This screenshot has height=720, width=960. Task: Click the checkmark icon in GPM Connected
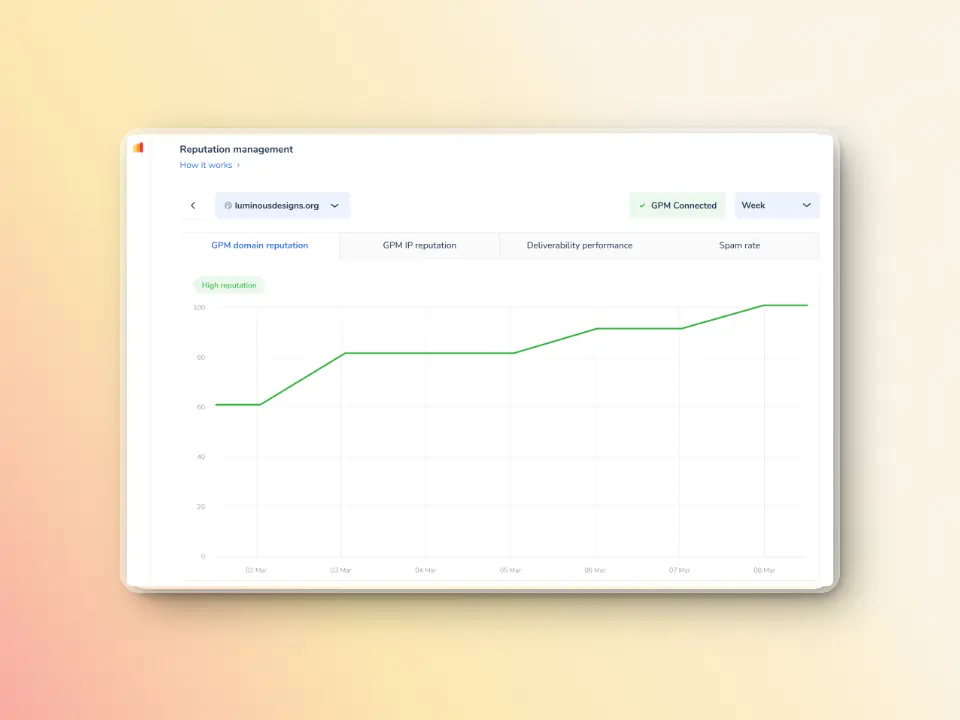pyautogui.click(x=642, y=206)
